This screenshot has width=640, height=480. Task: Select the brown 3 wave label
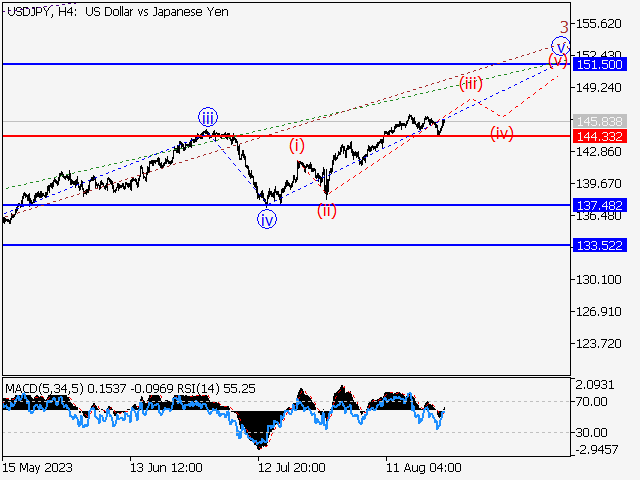click(x=564, y=28)
